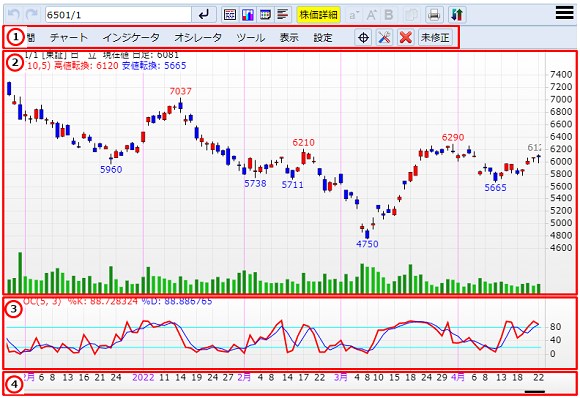Click the 4600 price axis label
Screen dimensions: 580x398
(x=561, y=247)
